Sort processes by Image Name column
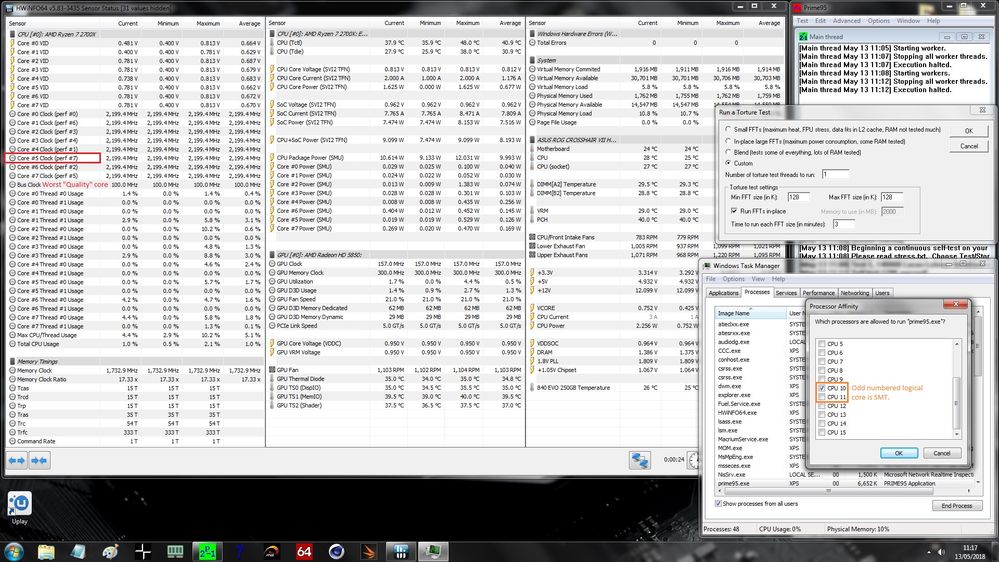The height and width of the screenshot is (562, 999). click(x=750, y=313)
